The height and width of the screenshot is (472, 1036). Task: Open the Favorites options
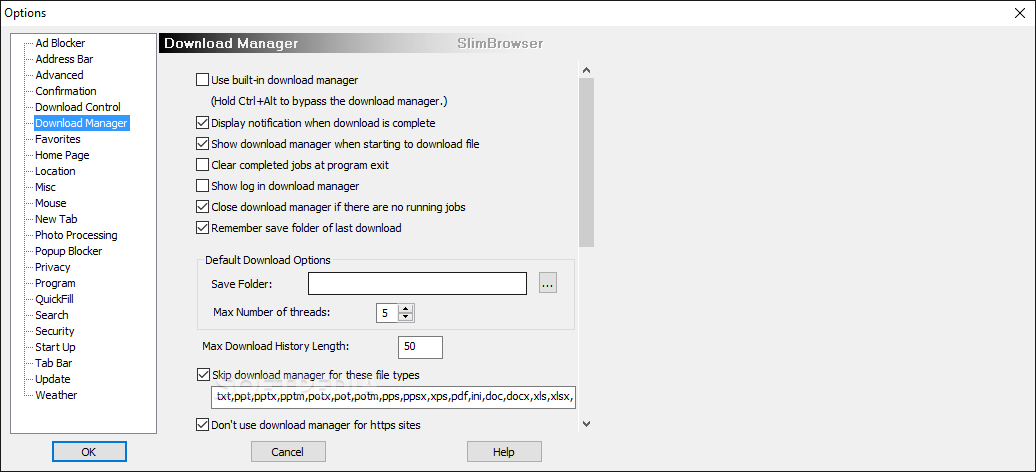(x=58, y=139)
